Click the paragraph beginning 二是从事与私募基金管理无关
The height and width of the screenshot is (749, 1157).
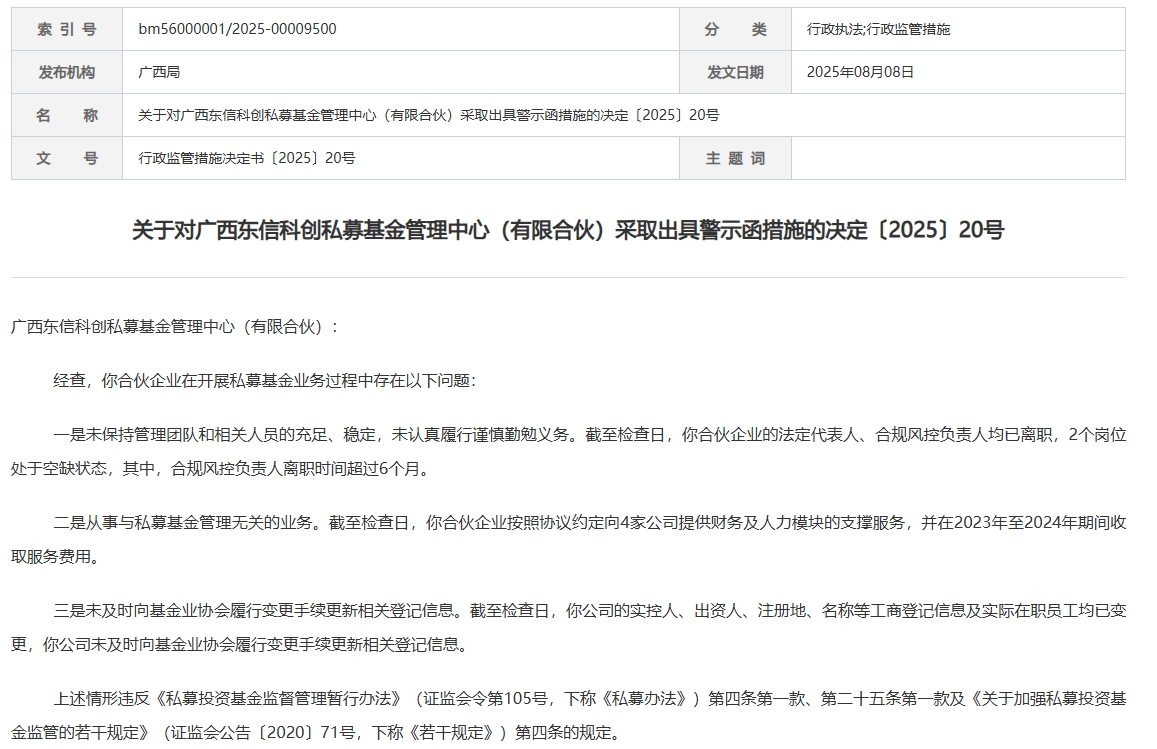[569, 539]
